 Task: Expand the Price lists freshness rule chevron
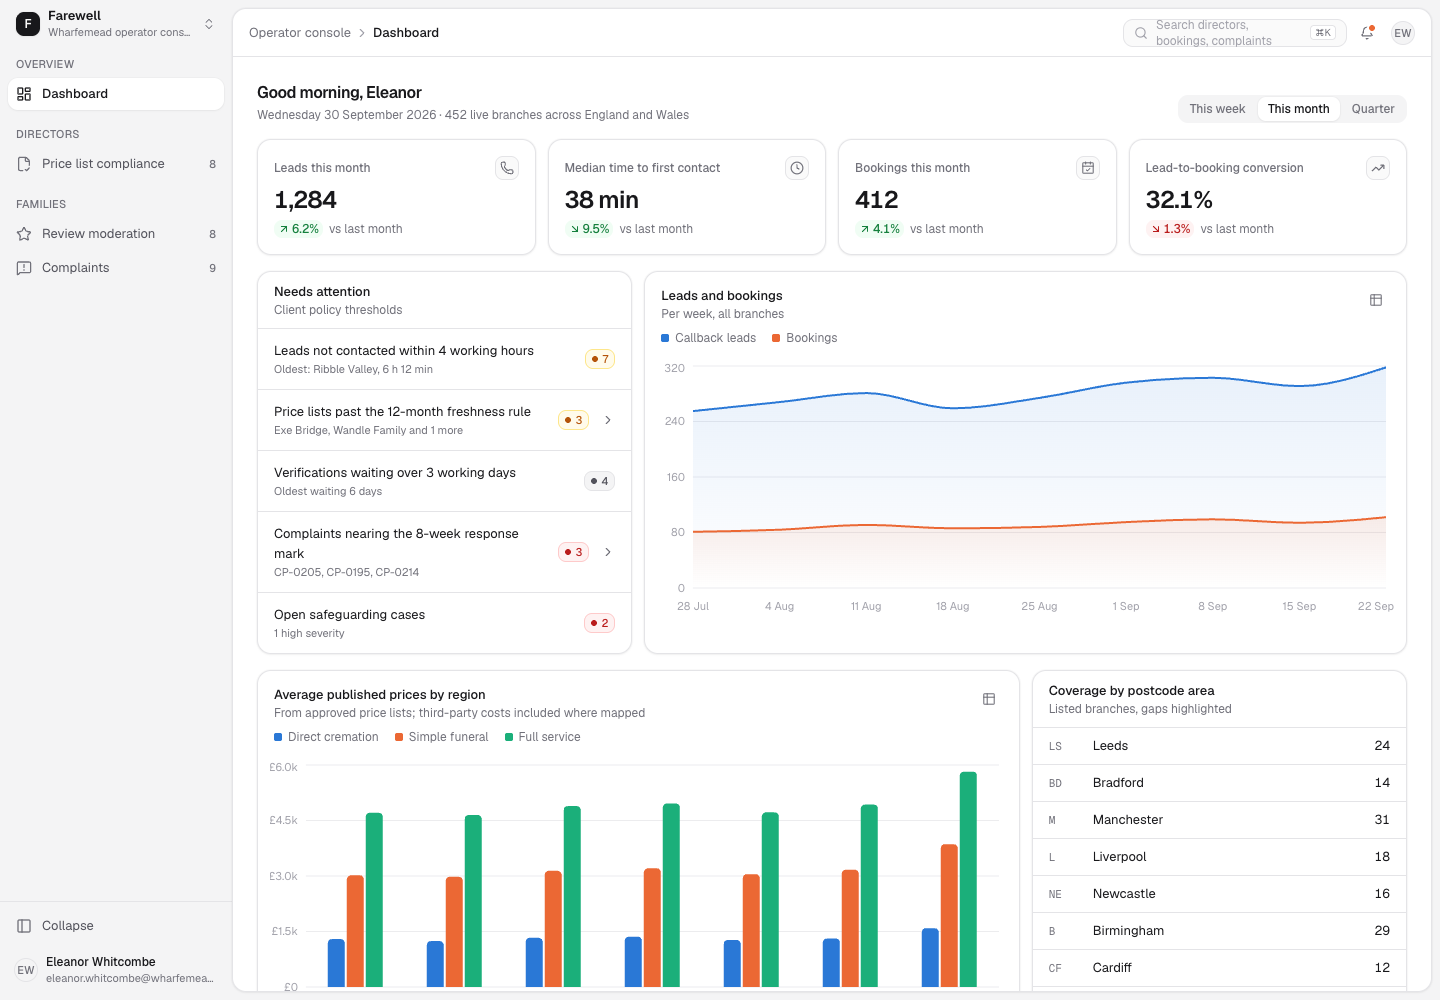click(608, 420)
